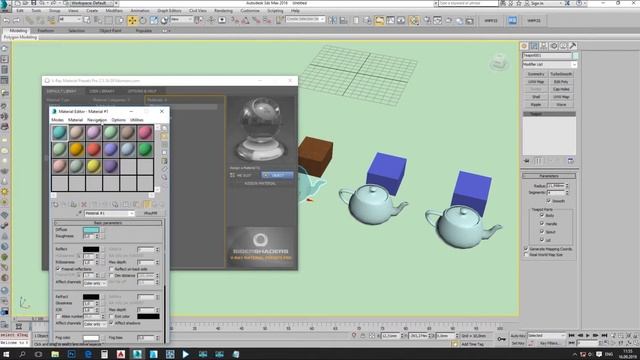The image size is (640, 360).
Task: Click the key mode toggle key icon
Action: [501, 339]
